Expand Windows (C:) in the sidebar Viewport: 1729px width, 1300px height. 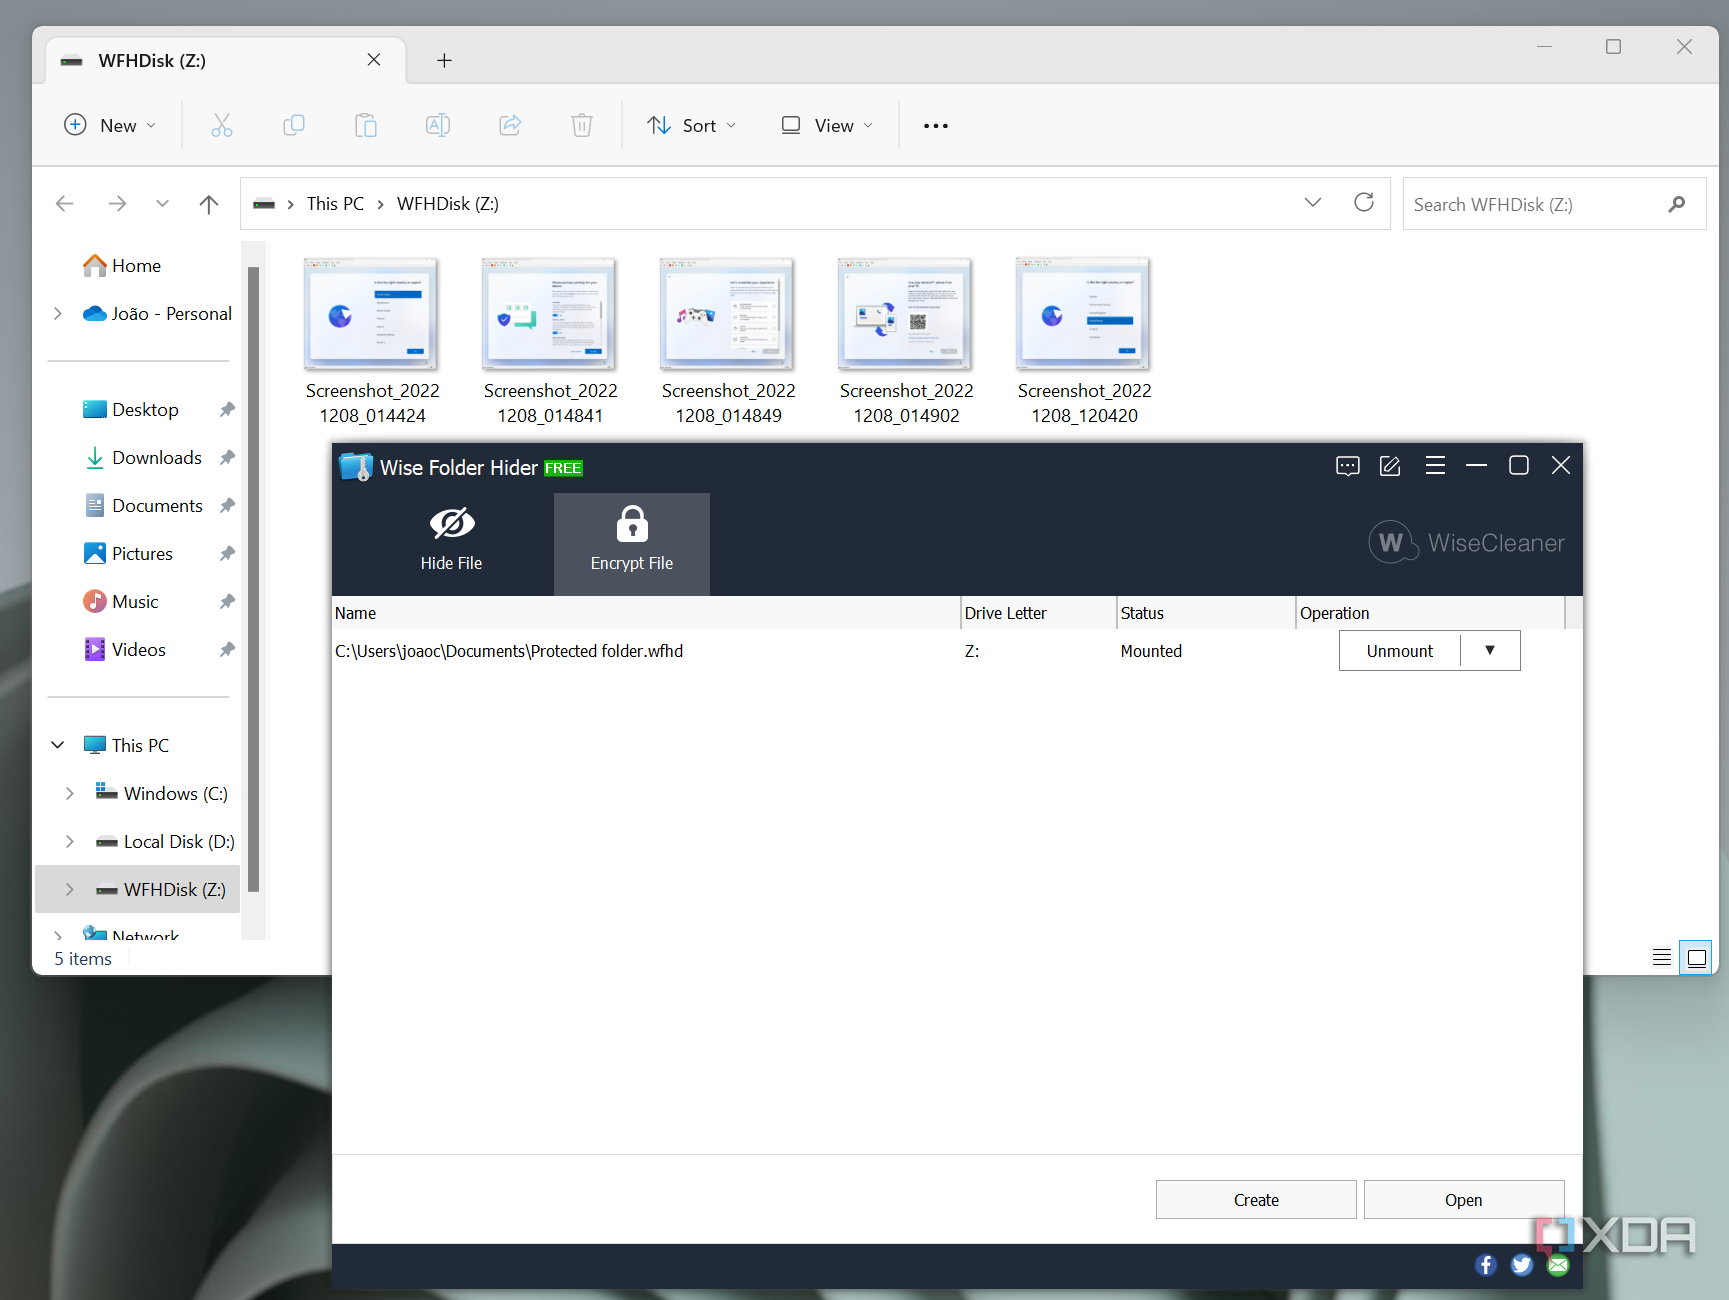tap(69, 793)
